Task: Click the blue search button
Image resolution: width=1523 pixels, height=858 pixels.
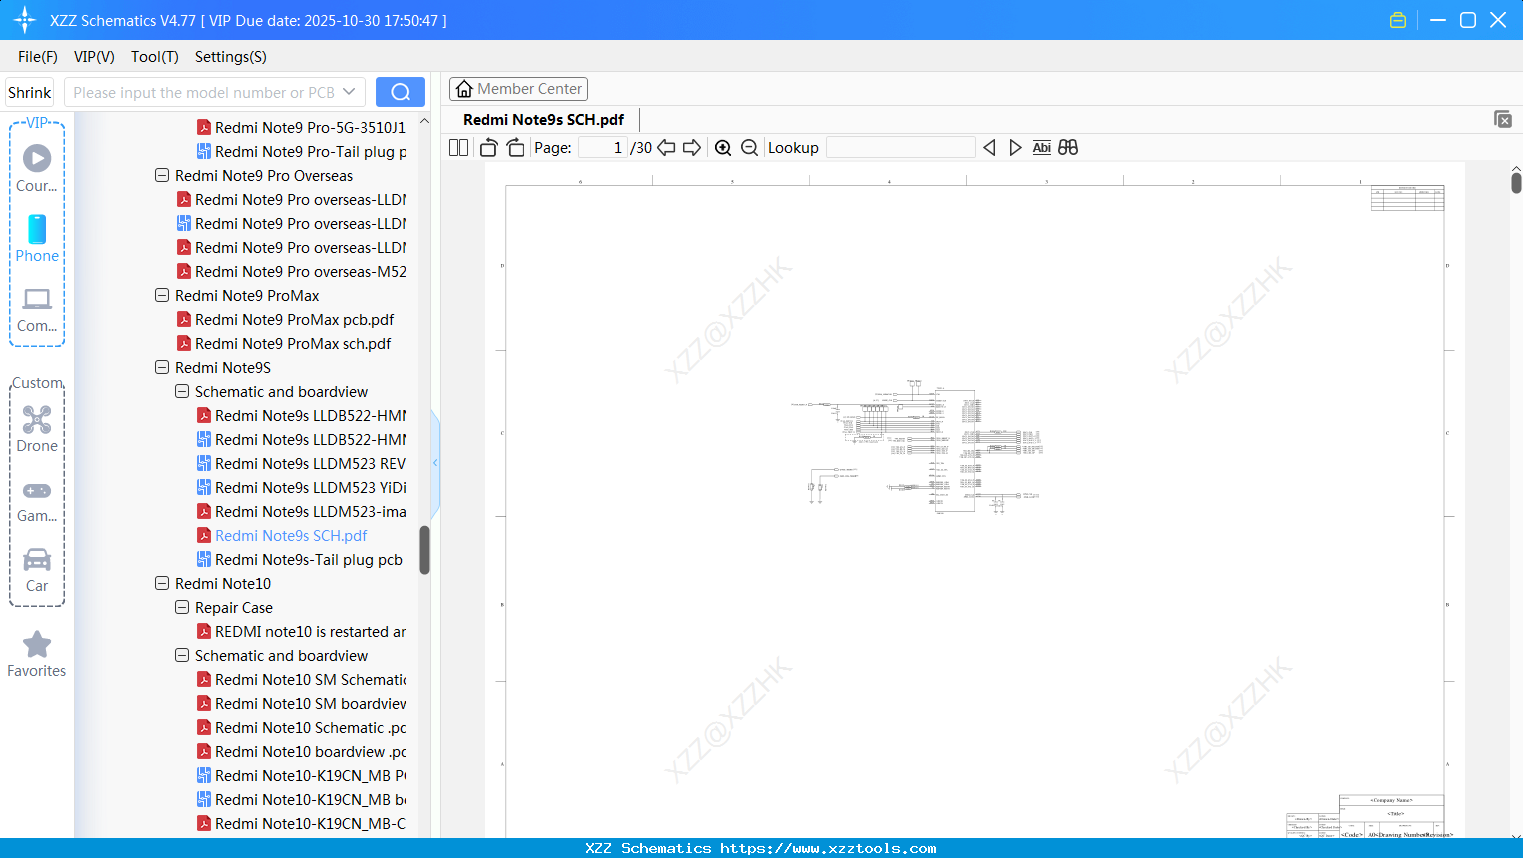Action: (x=400, y=92)
